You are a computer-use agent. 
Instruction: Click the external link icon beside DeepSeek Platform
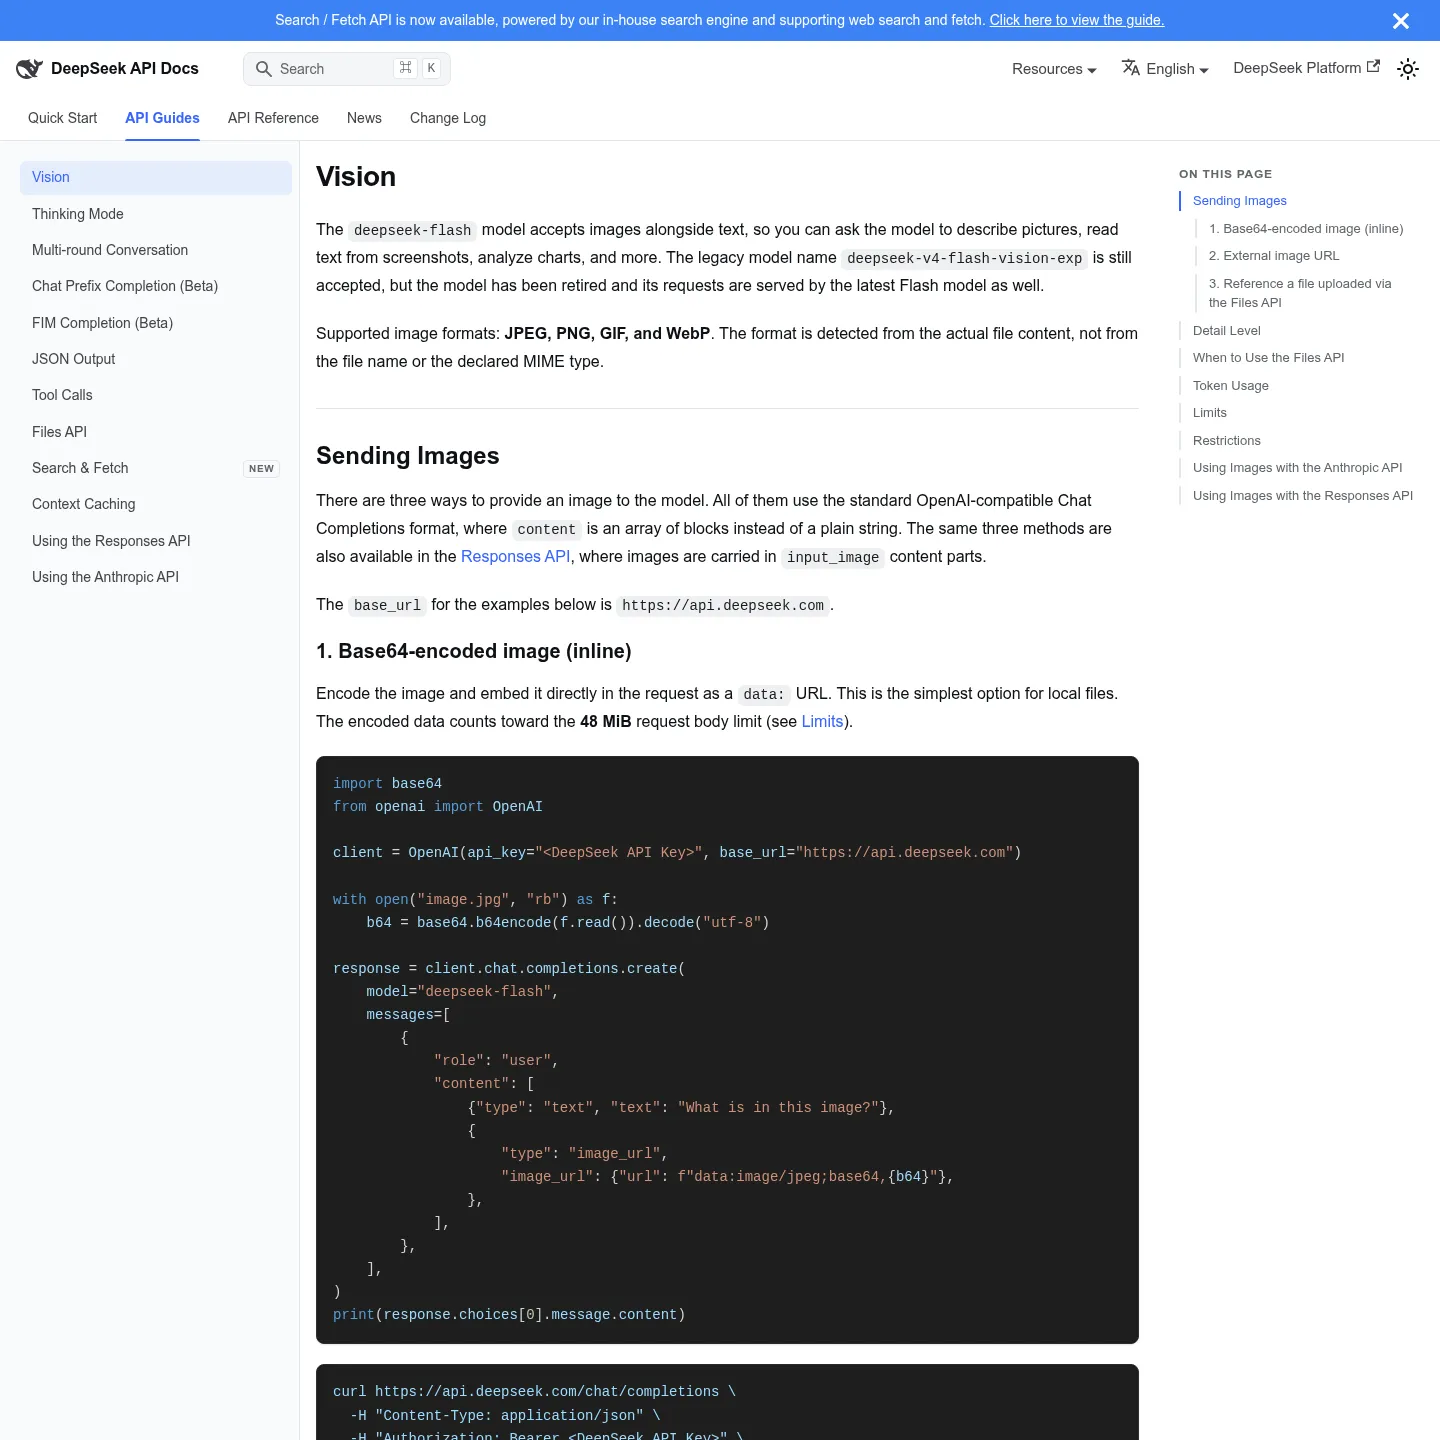[1374, 67]
